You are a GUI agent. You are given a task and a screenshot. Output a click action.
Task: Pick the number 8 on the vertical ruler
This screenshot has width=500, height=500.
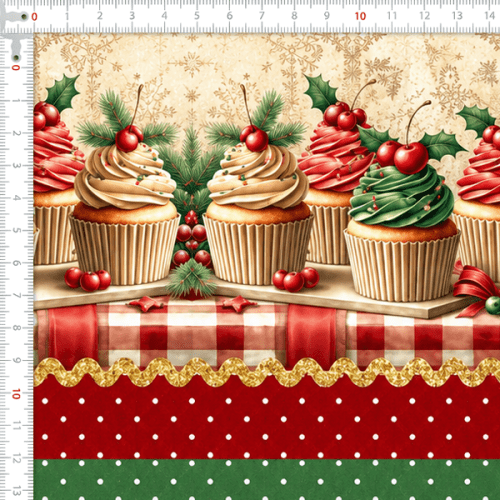16,328
